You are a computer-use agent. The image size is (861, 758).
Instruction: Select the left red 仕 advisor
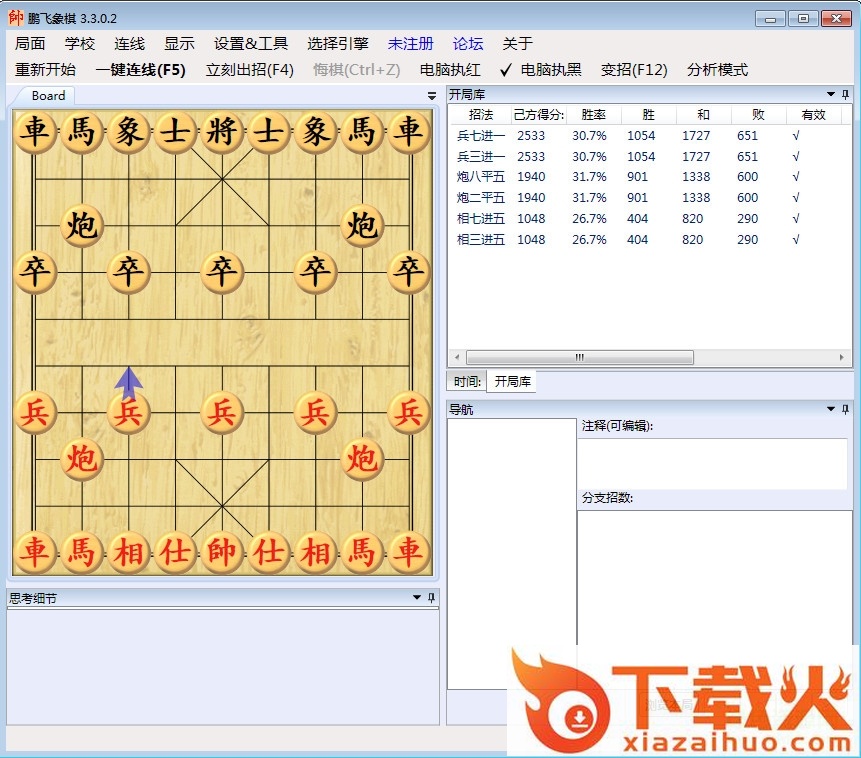pyautogui.click(x=175, y=552)
